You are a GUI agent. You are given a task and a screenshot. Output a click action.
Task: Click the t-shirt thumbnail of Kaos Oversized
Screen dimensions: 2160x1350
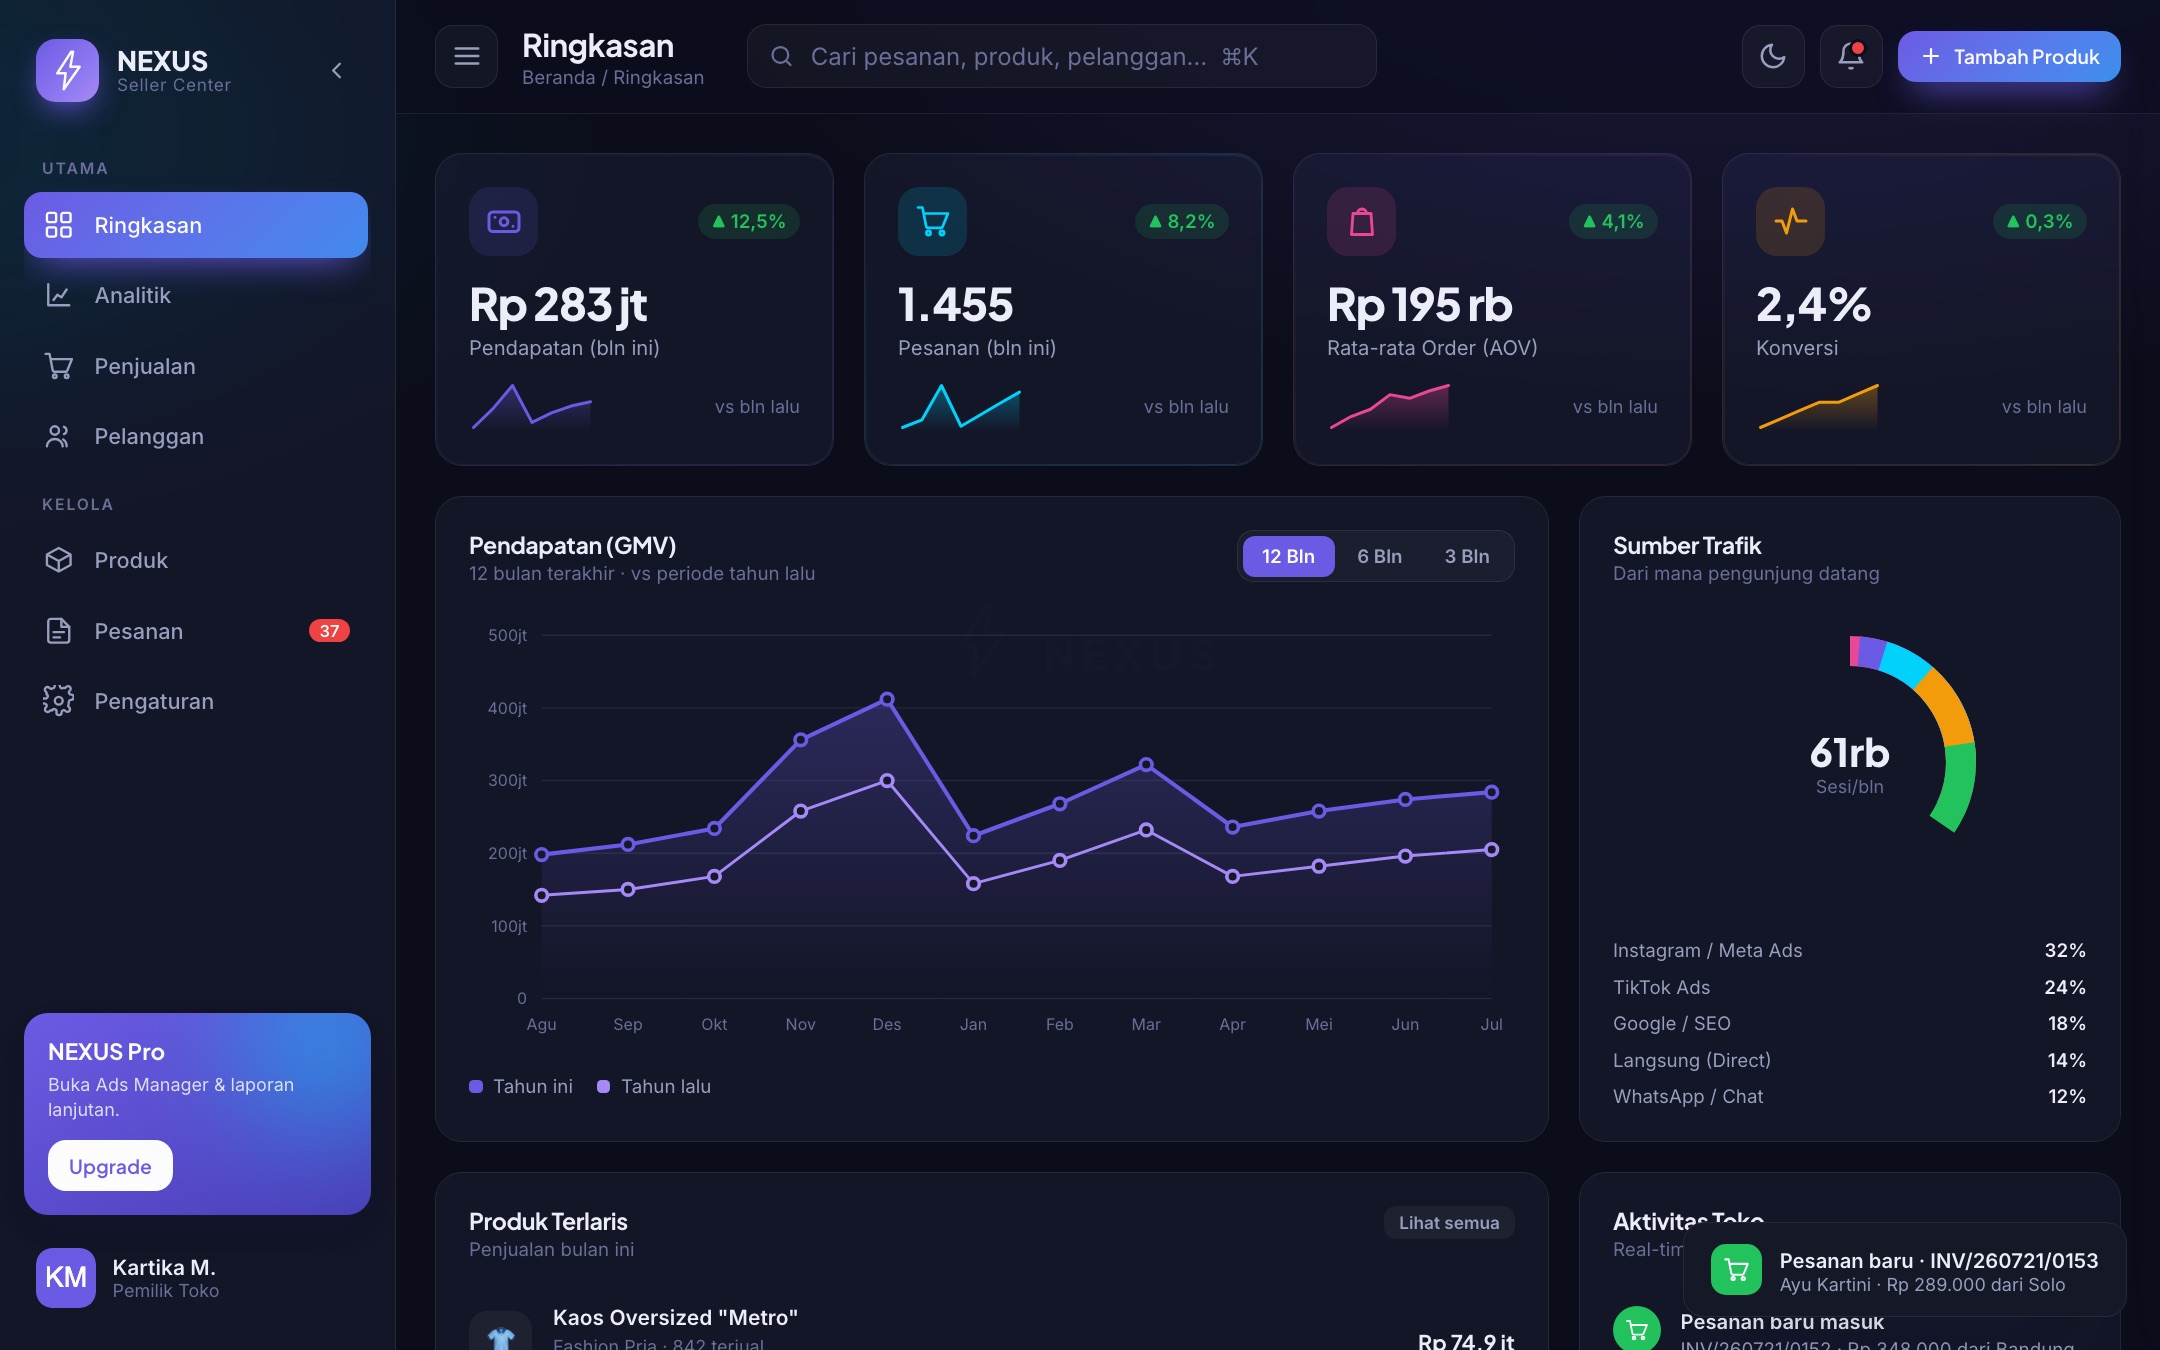(x=500, y=1332)
